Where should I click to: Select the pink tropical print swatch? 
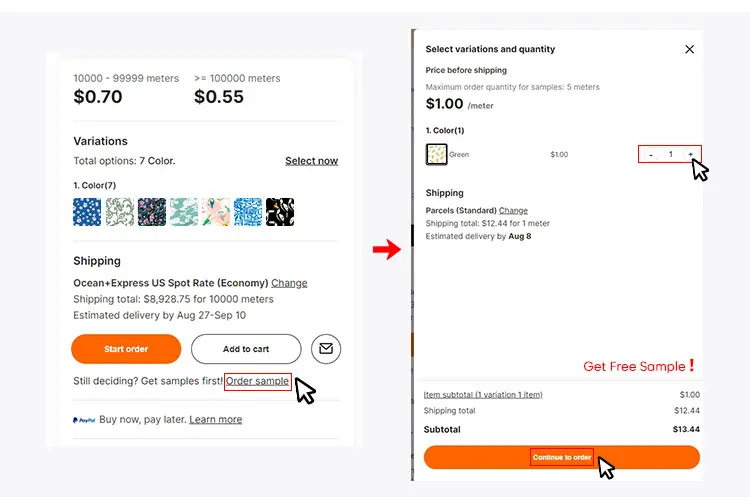click(x=216, y=211)
